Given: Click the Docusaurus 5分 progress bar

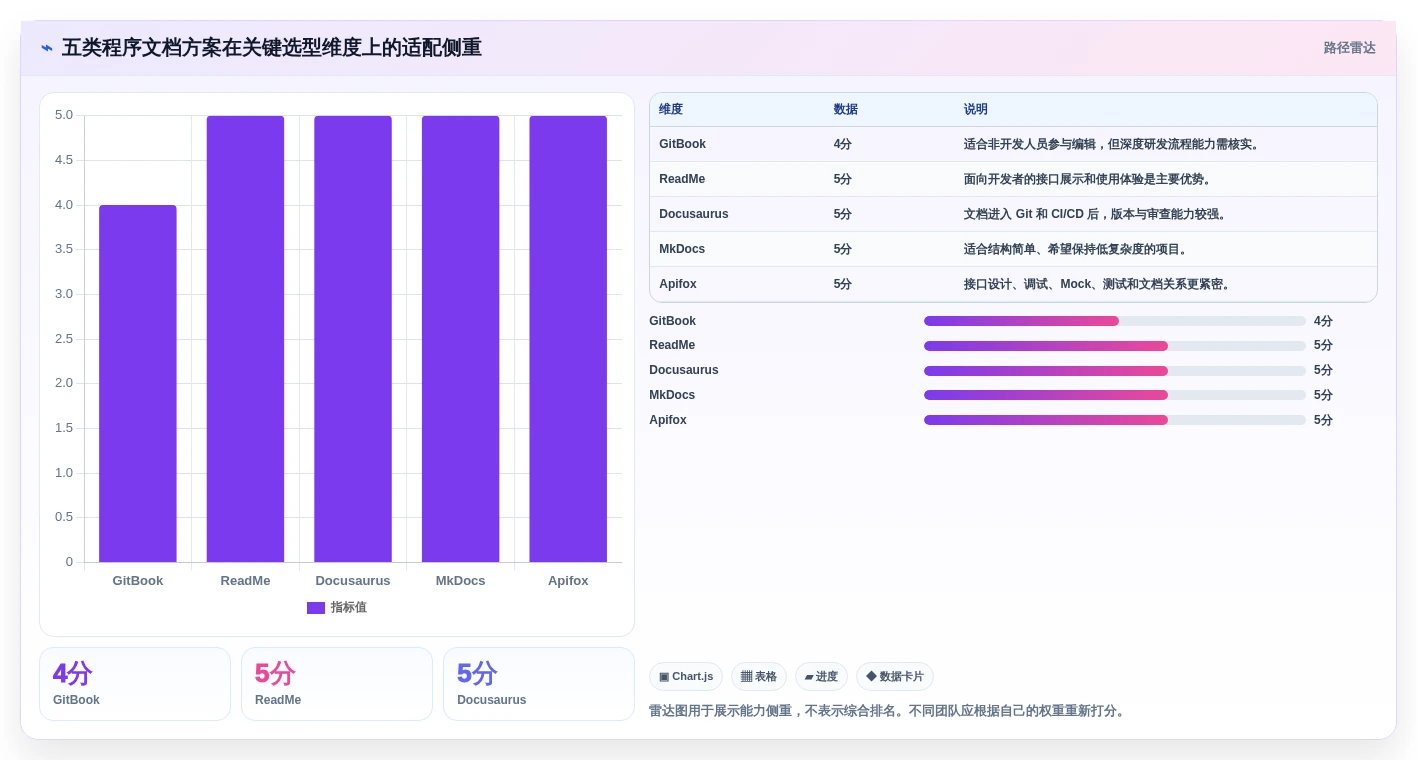Looking at the screenshot, I should (1115, 371).
